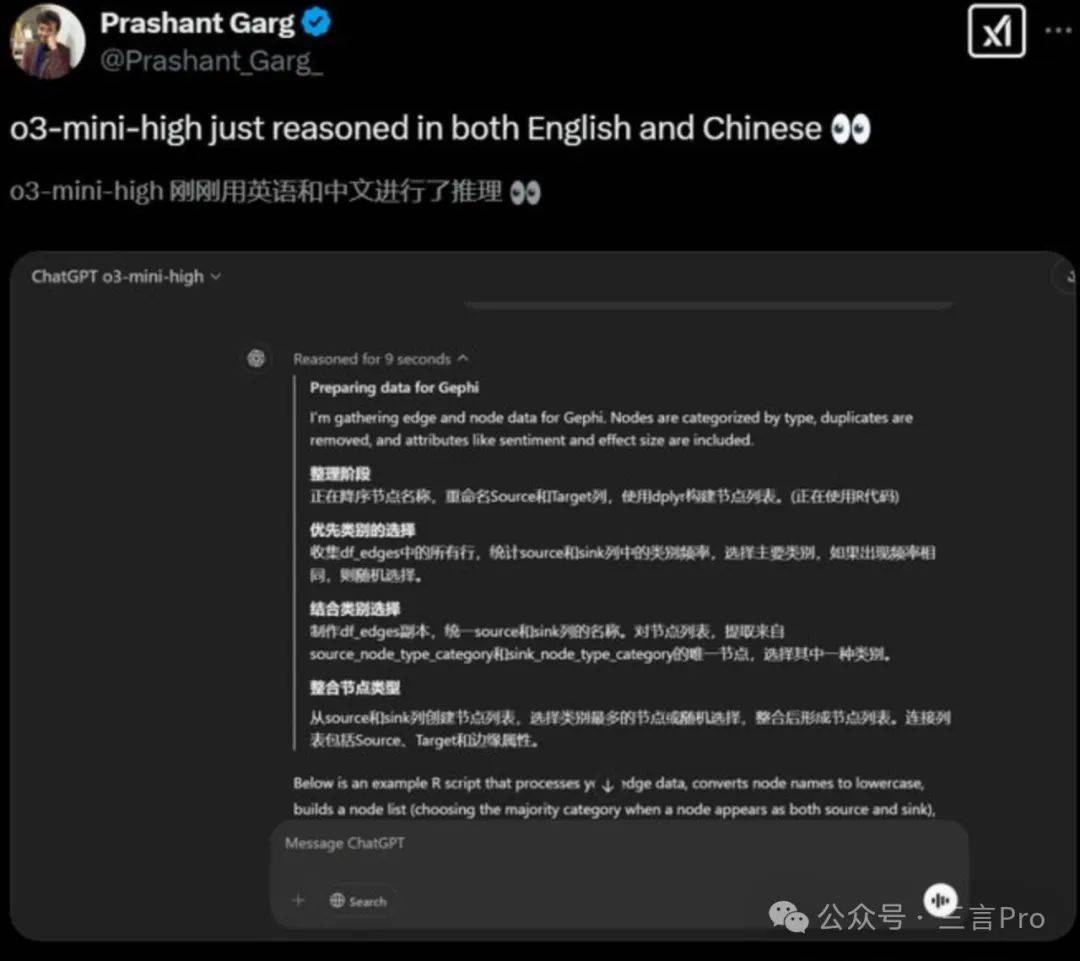The width and height of the screenshot is (1080, 961).
Task: Click the scroll-down arrow icon
Action: tap(608, 786)
